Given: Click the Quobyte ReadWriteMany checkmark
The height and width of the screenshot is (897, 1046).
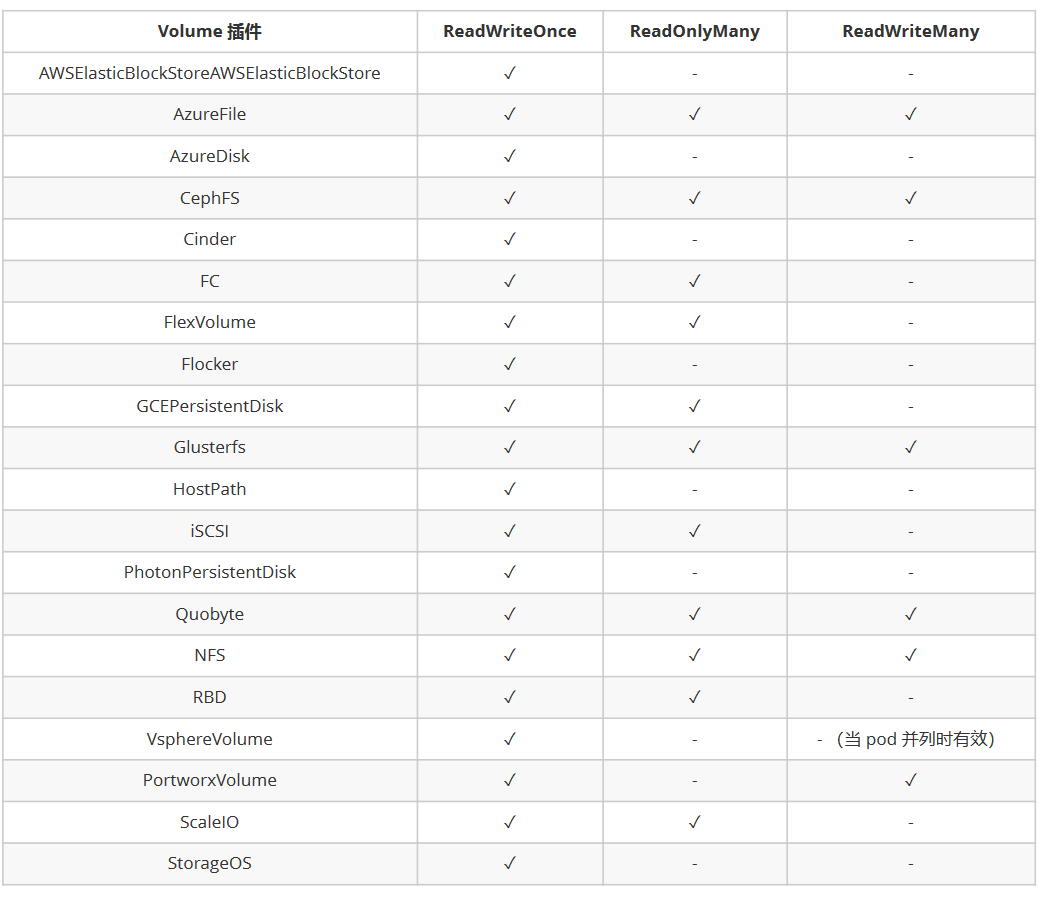Looking at the screenshot, I should tap(911, 614).
